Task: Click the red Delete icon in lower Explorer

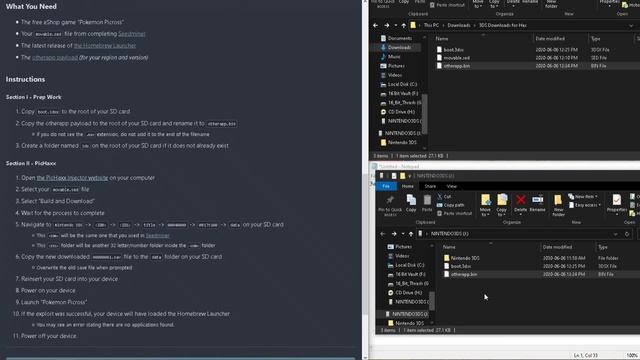Action: click(x=520, y=200)
